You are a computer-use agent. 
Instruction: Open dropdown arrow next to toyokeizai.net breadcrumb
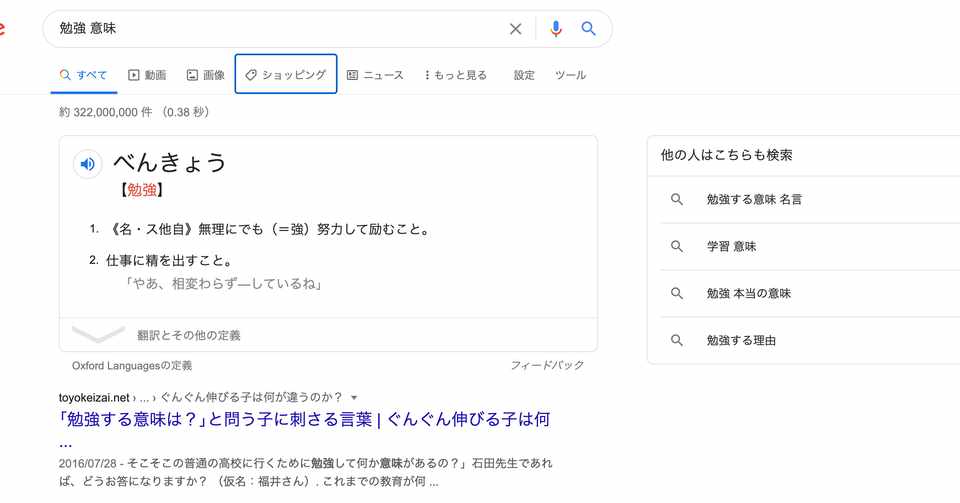point(354,397)
